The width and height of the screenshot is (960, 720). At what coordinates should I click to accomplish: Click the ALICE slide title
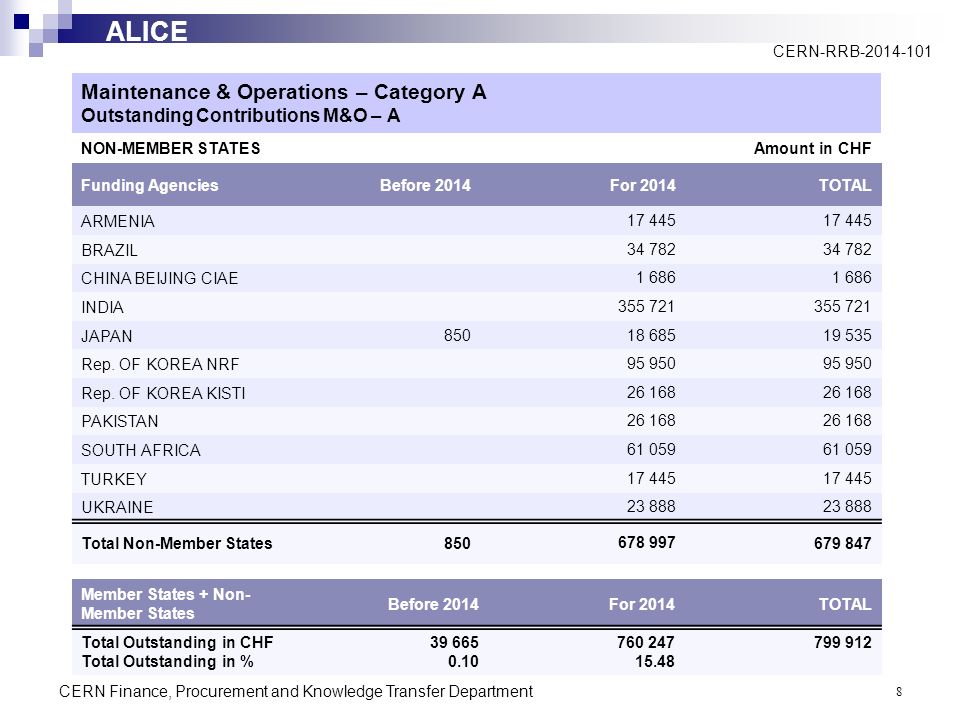click(146, 31)
